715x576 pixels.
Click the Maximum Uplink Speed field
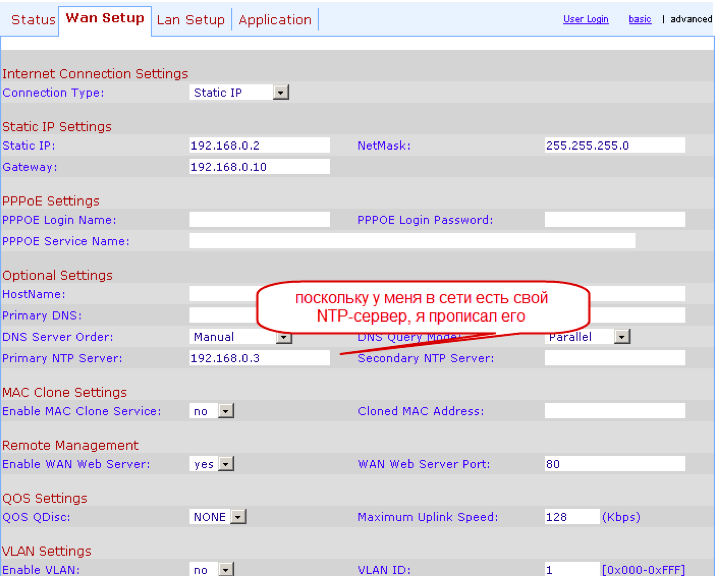click(x=571, y=517)
